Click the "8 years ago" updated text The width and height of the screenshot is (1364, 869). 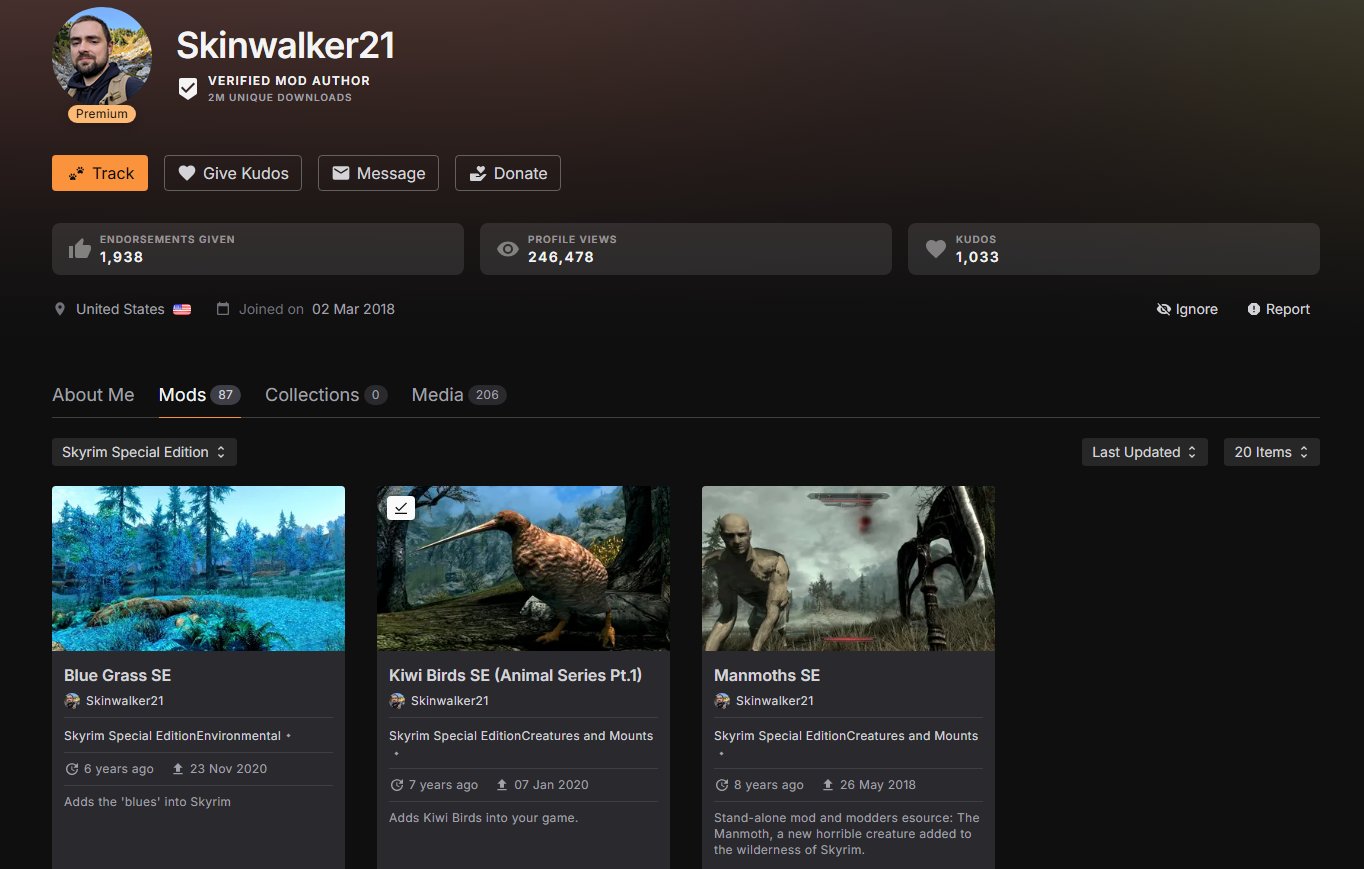(x=769, y=785)
